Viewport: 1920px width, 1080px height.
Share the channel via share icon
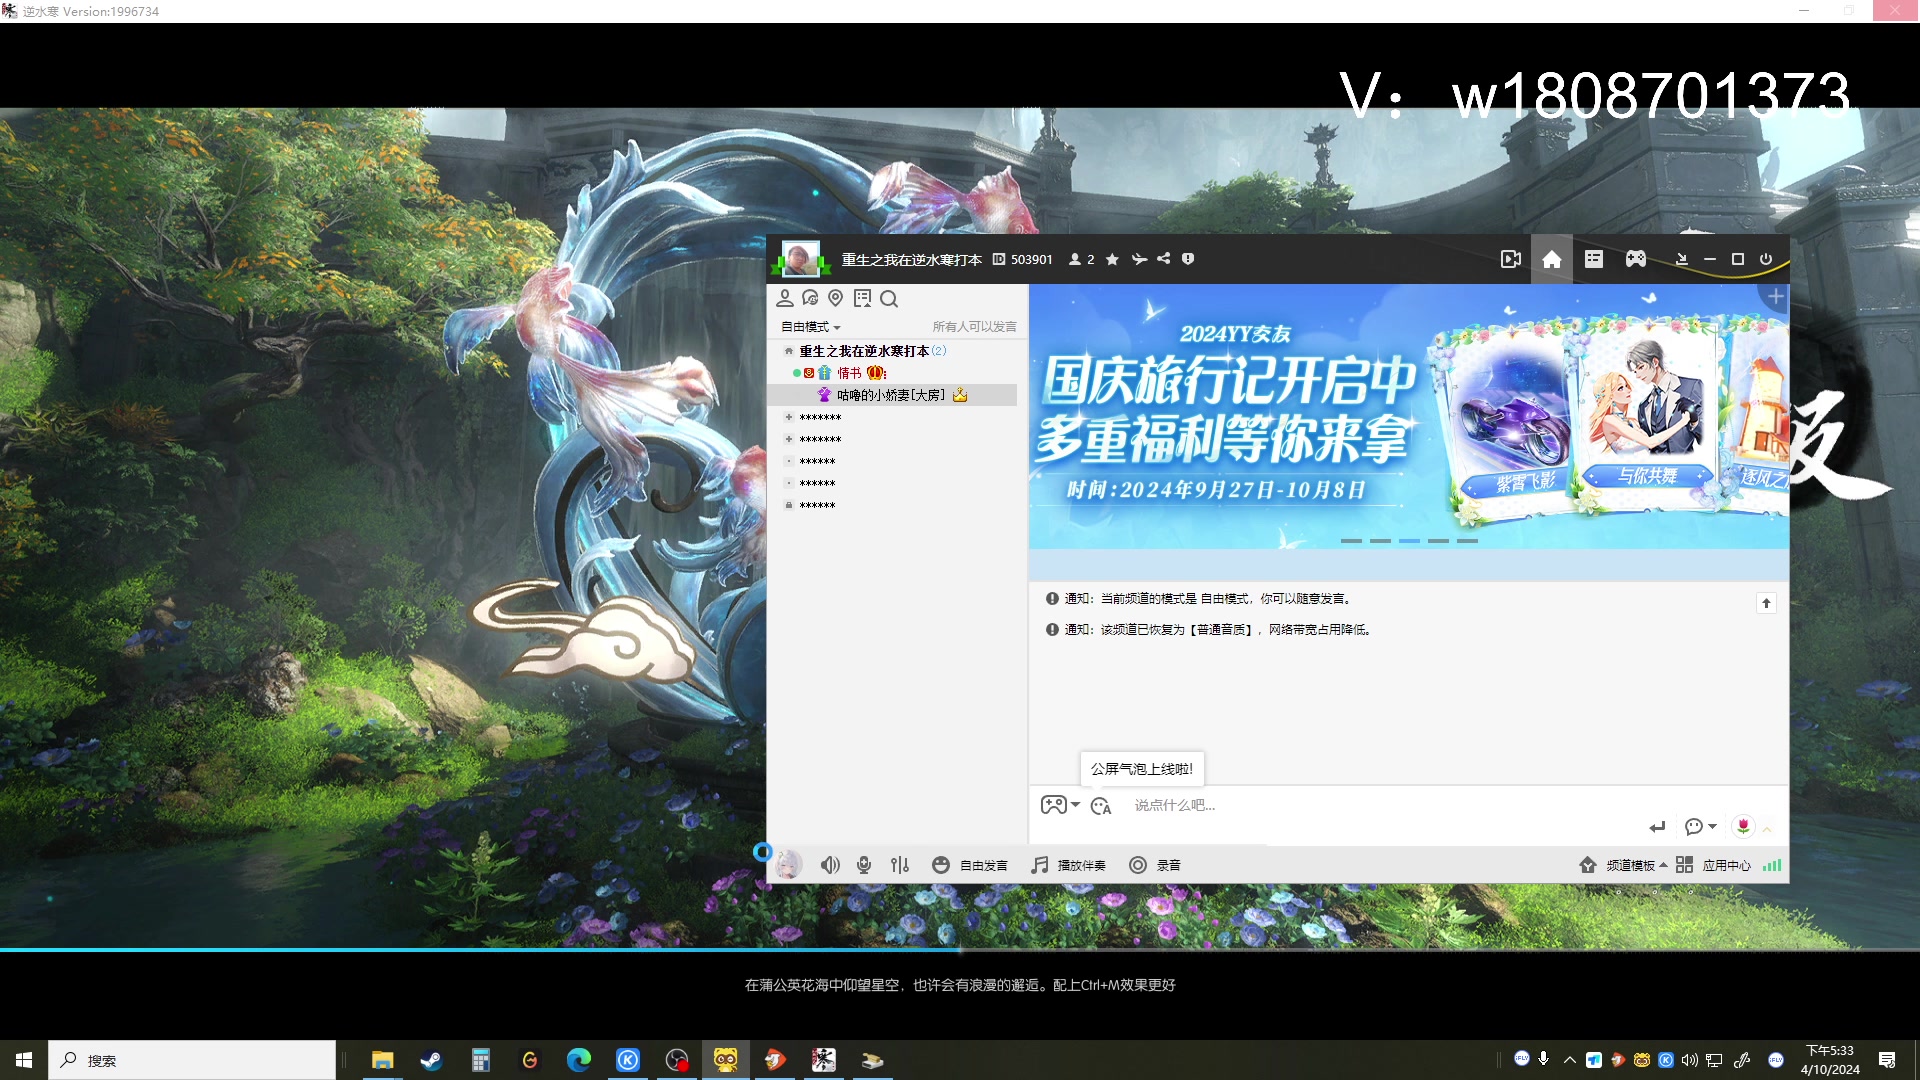pos(1163,259)
